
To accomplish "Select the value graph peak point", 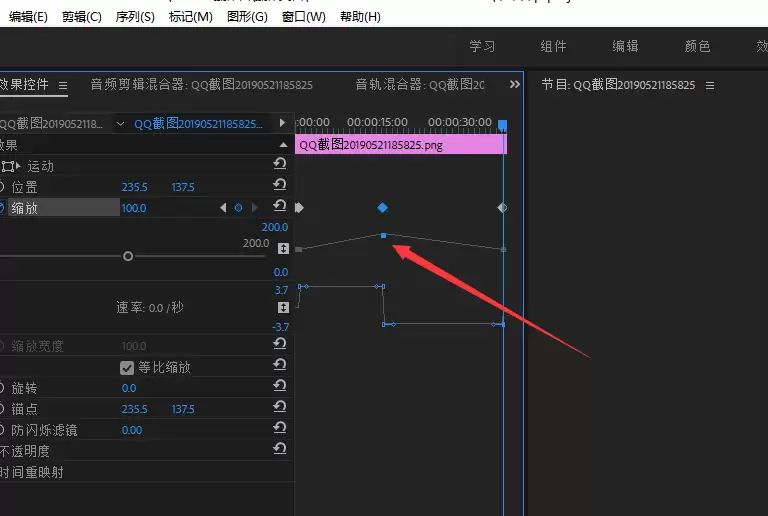I will [384, 235].
